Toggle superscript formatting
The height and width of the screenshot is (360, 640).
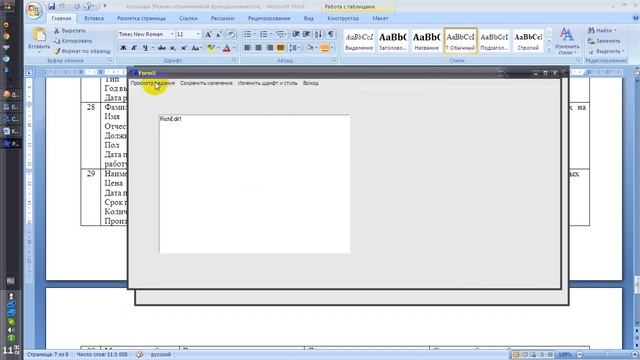point(184,48)
